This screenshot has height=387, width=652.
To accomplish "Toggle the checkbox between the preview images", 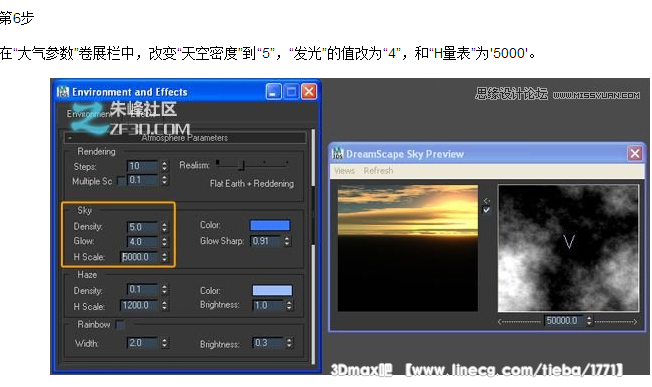I will (487, 210).
